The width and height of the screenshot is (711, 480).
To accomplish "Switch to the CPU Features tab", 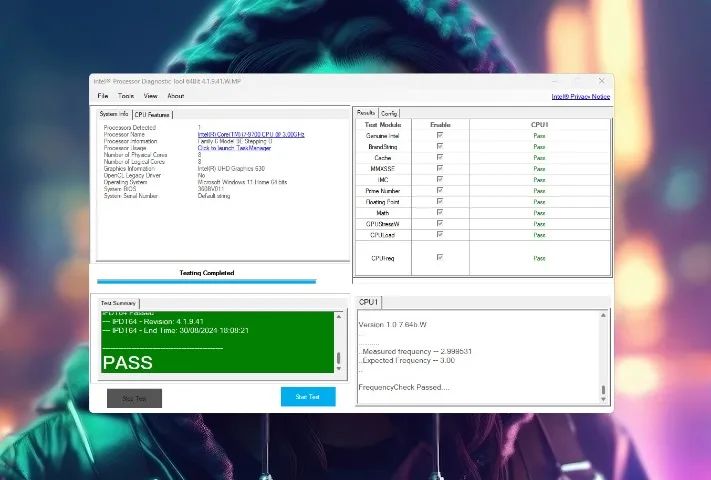I will (x=152, y=114).
